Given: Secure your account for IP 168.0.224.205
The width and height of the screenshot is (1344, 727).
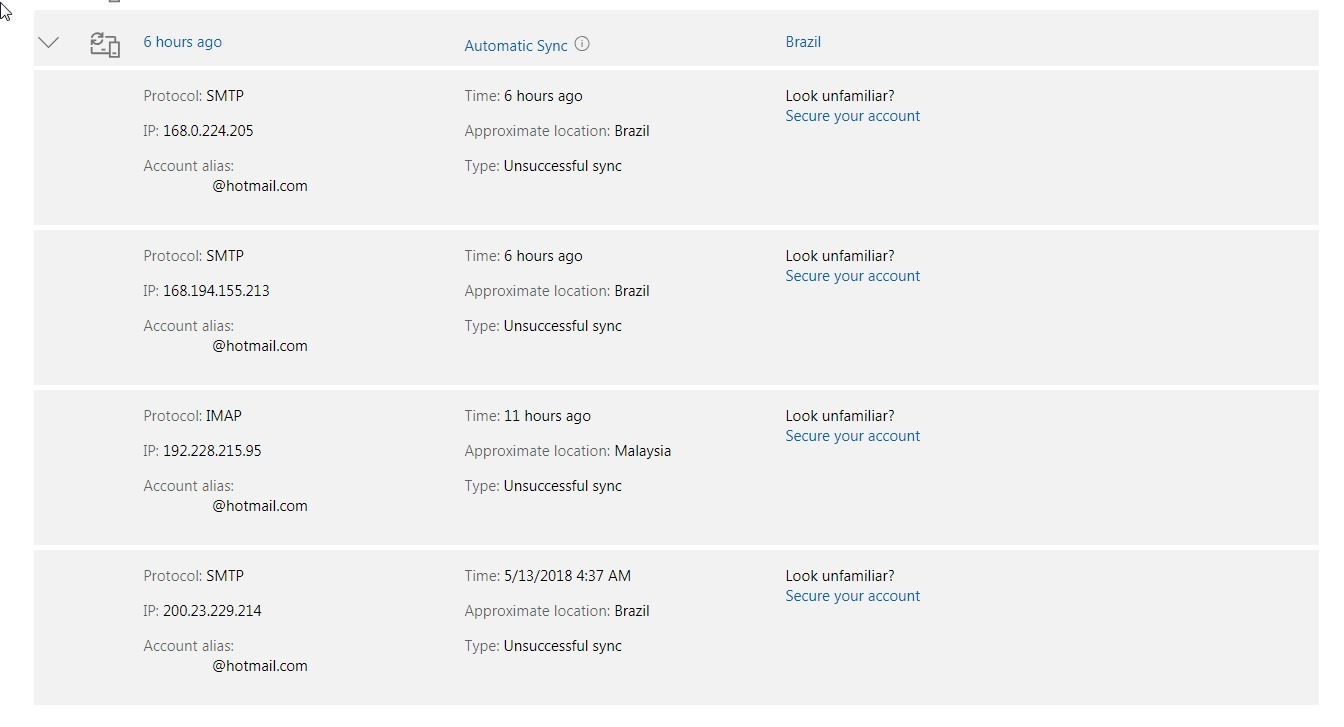Looking at the screenshot, I should [852, 116].
